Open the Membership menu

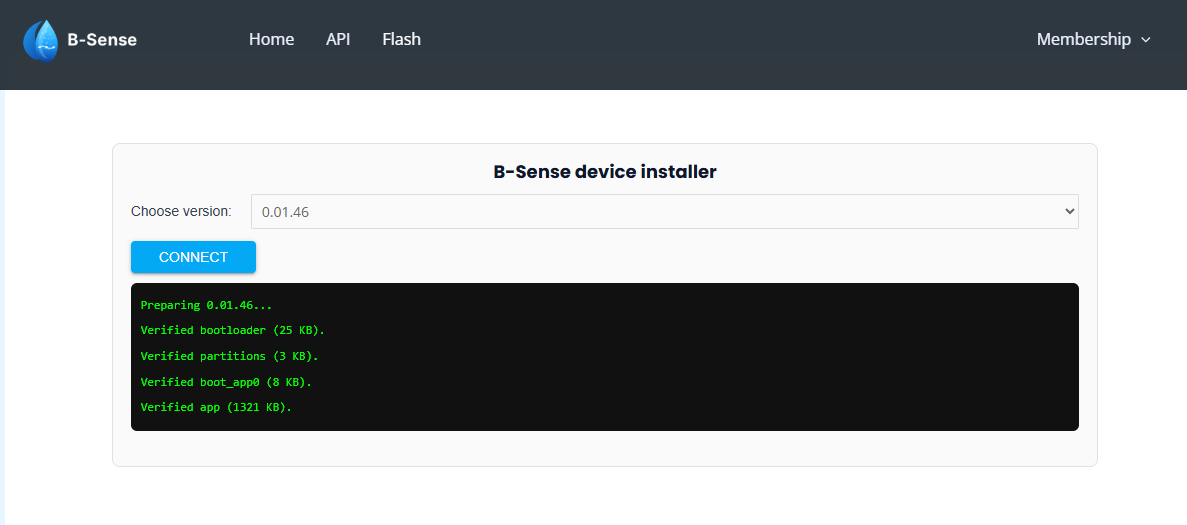tap(1083, 40)
